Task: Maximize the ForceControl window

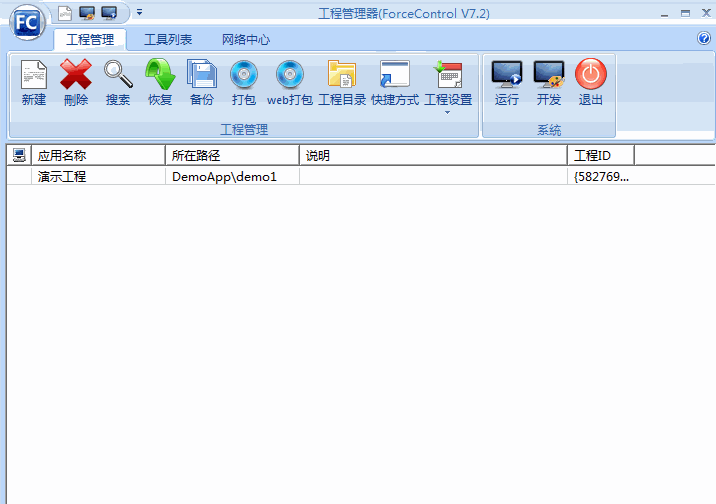Action: tap(685, 13)
